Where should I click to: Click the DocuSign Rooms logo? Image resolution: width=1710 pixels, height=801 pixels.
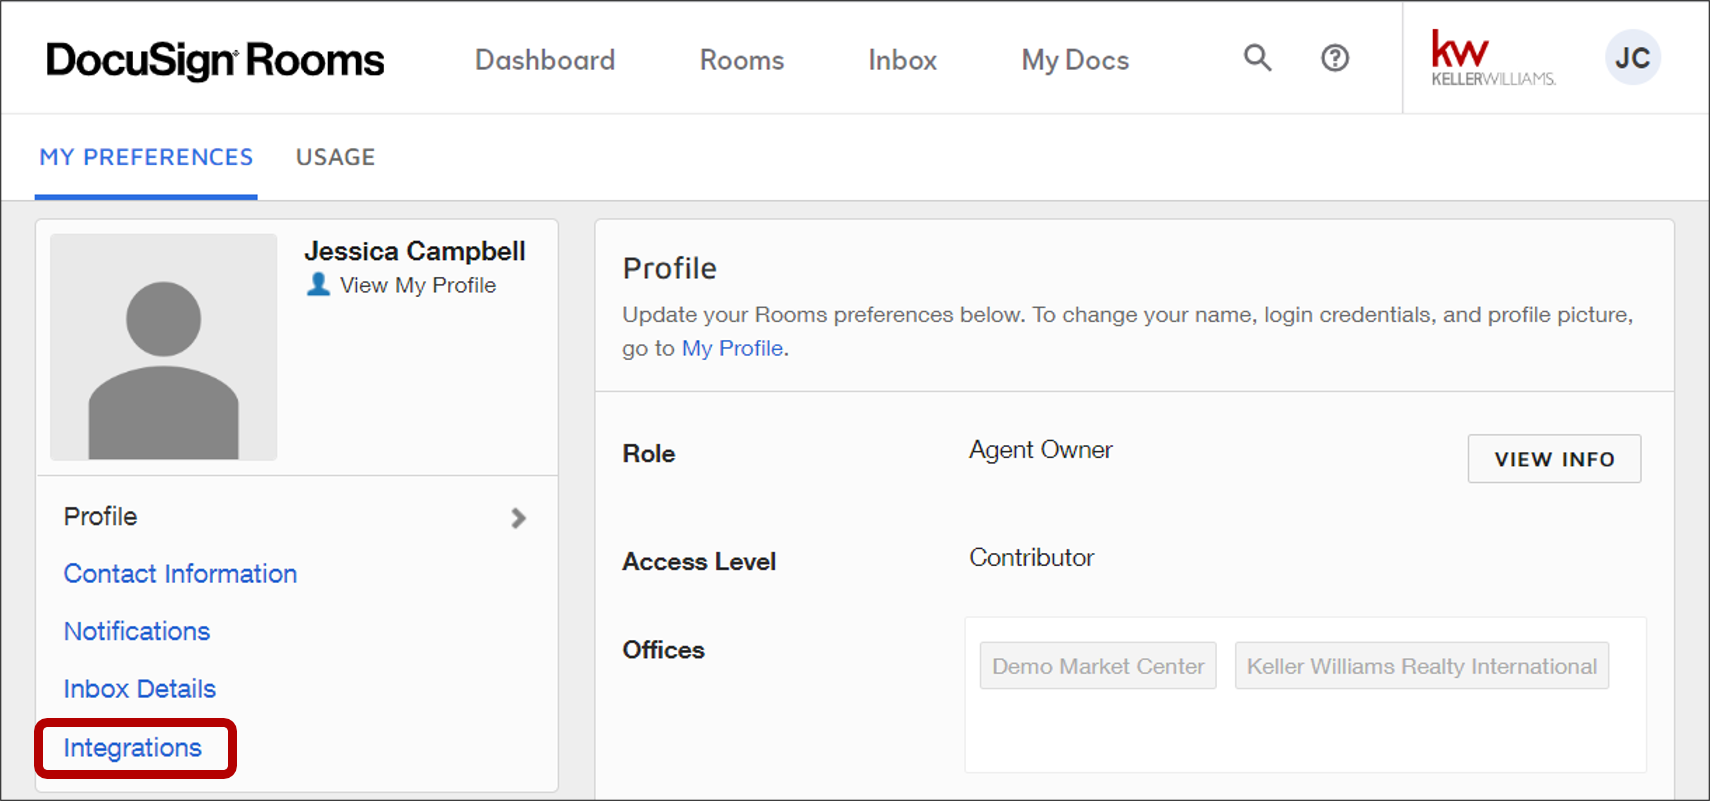point(215,60)
